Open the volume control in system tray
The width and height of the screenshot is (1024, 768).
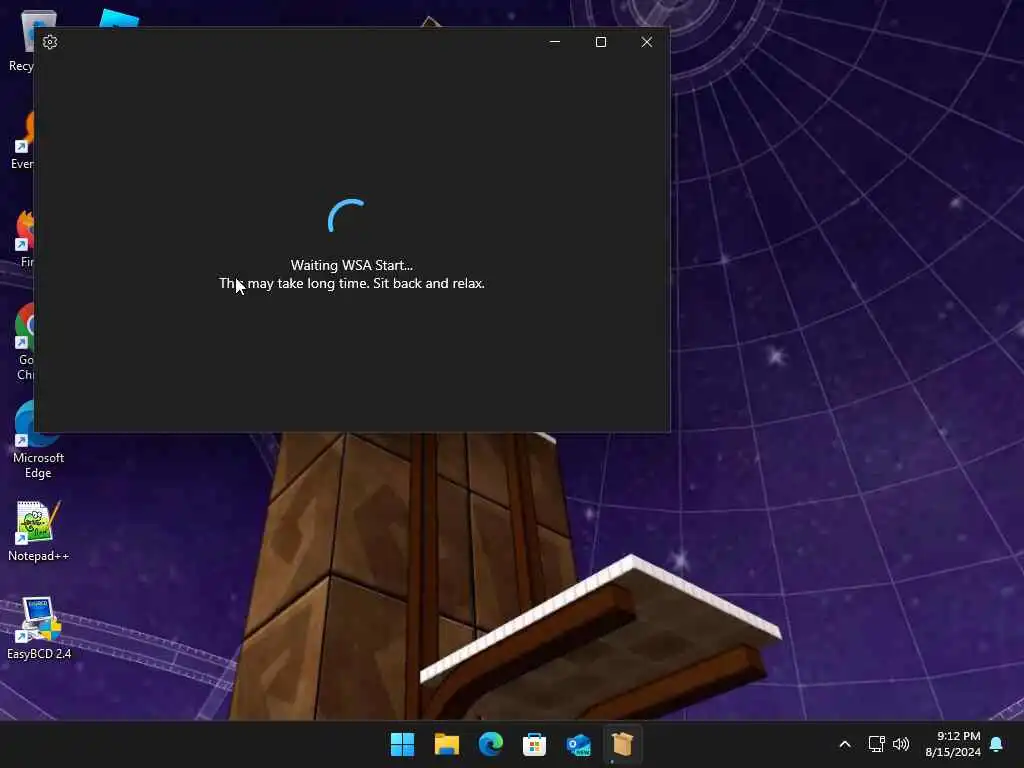coord(901,744)
